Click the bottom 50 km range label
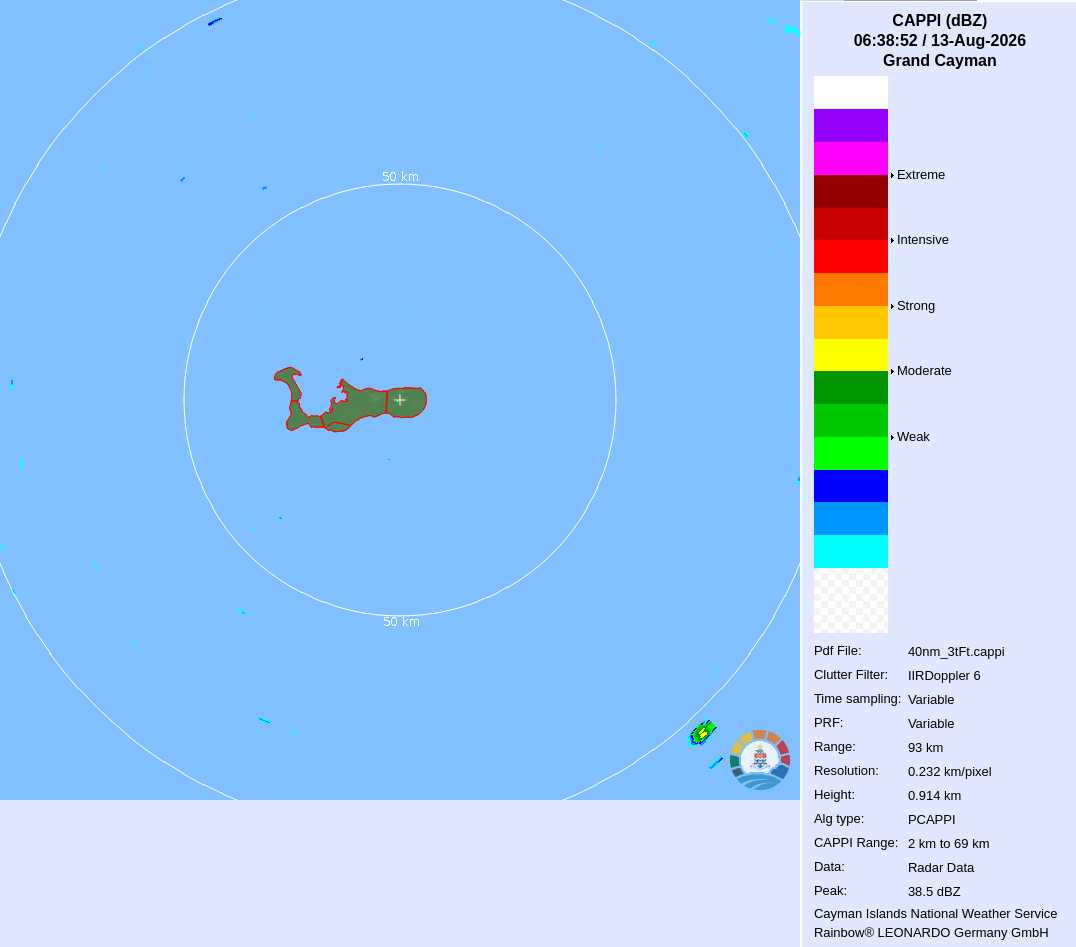 [401, 622]
